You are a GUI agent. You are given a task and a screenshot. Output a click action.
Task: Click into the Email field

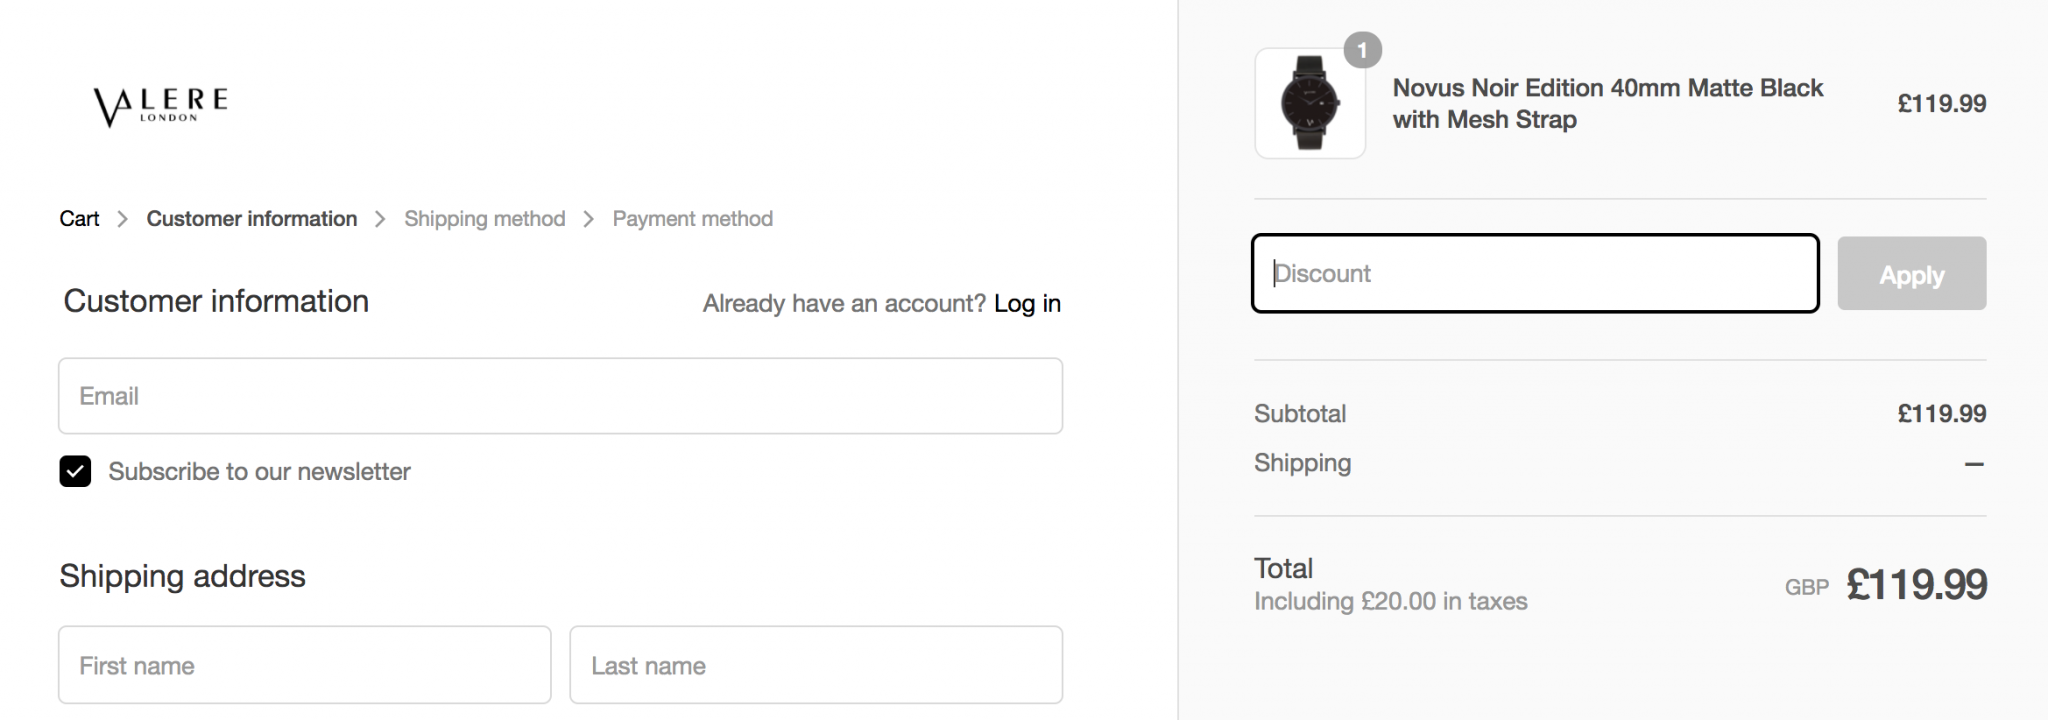click(560, 396)
